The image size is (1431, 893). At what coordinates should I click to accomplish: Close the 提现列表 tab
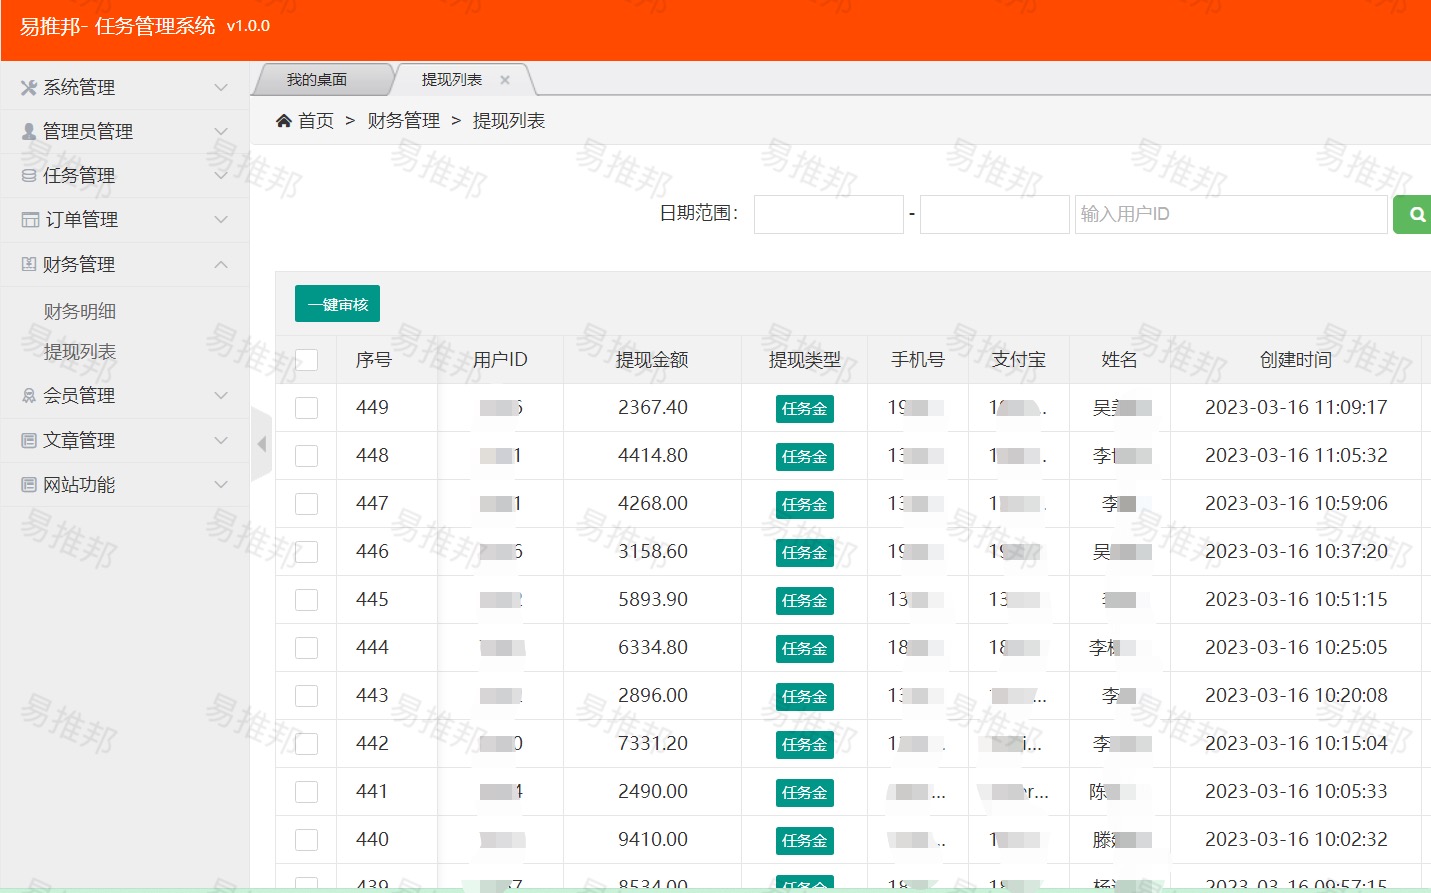[x=505, y=80]
